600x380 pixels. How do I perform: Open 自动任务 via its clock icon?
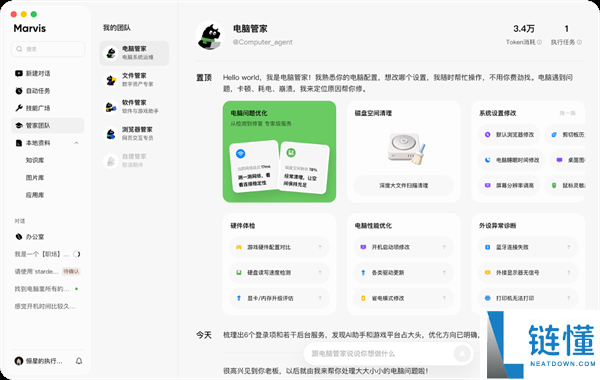pos(19,91)
